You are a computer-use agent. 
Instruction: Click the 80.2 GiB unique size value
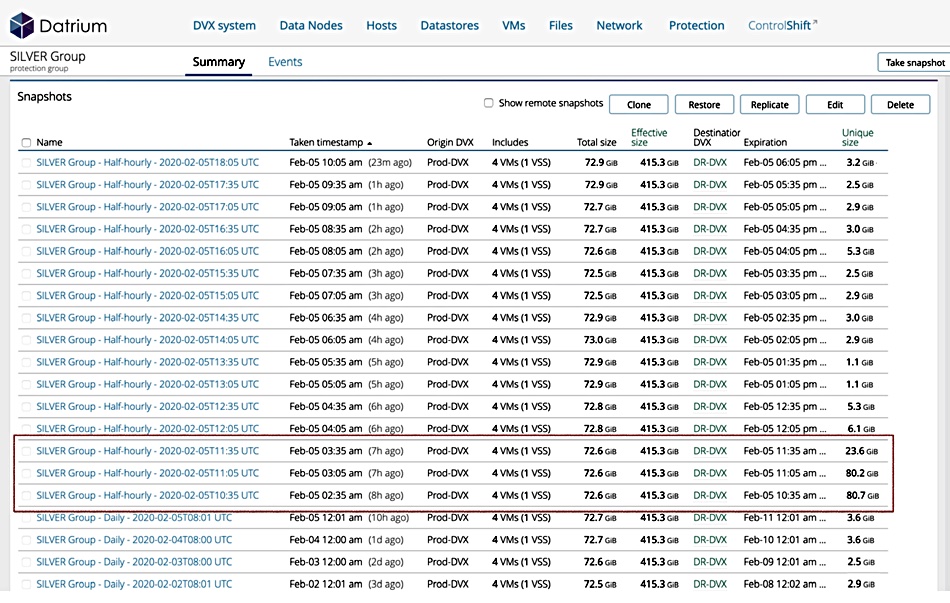(x=862, y=473)
